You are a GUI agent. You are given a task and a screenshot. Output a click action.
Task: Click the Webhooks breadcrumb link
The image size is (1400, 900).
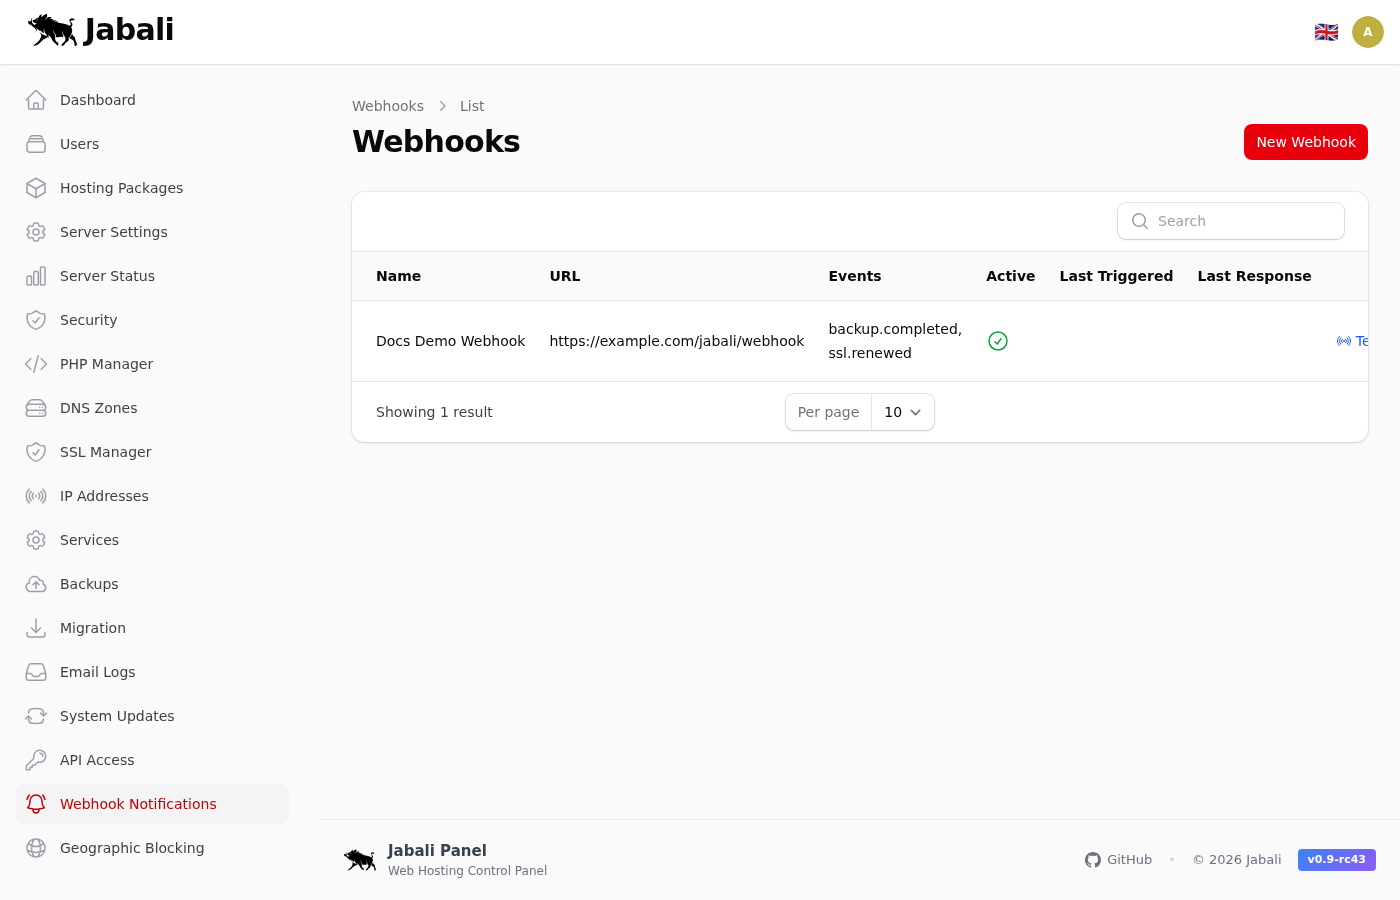tap(388, 106)
